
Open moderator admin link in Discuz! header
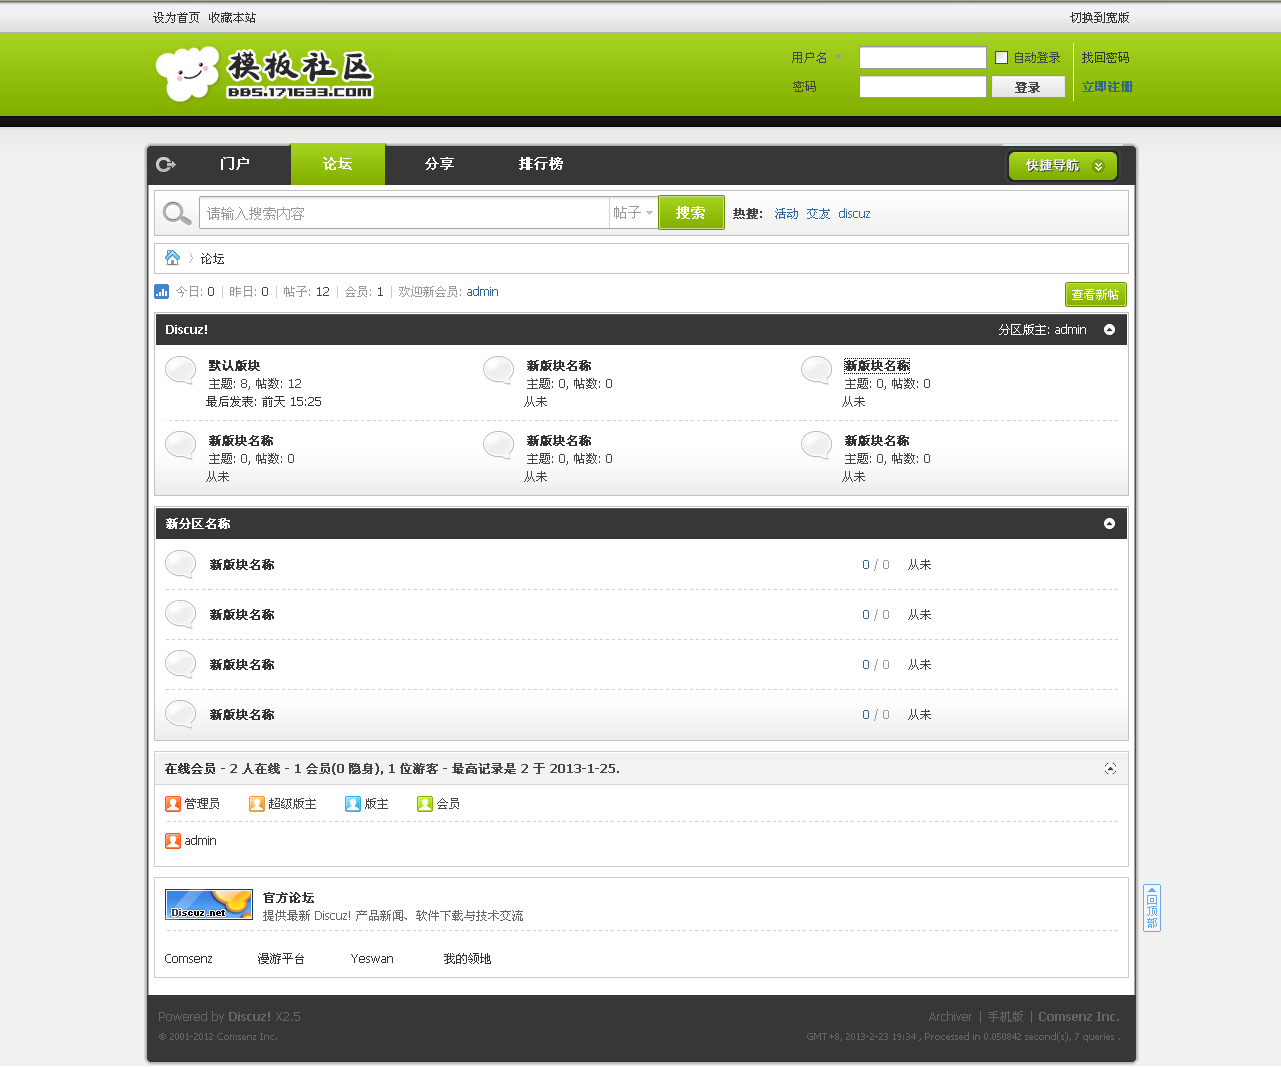coord(1070,330)
